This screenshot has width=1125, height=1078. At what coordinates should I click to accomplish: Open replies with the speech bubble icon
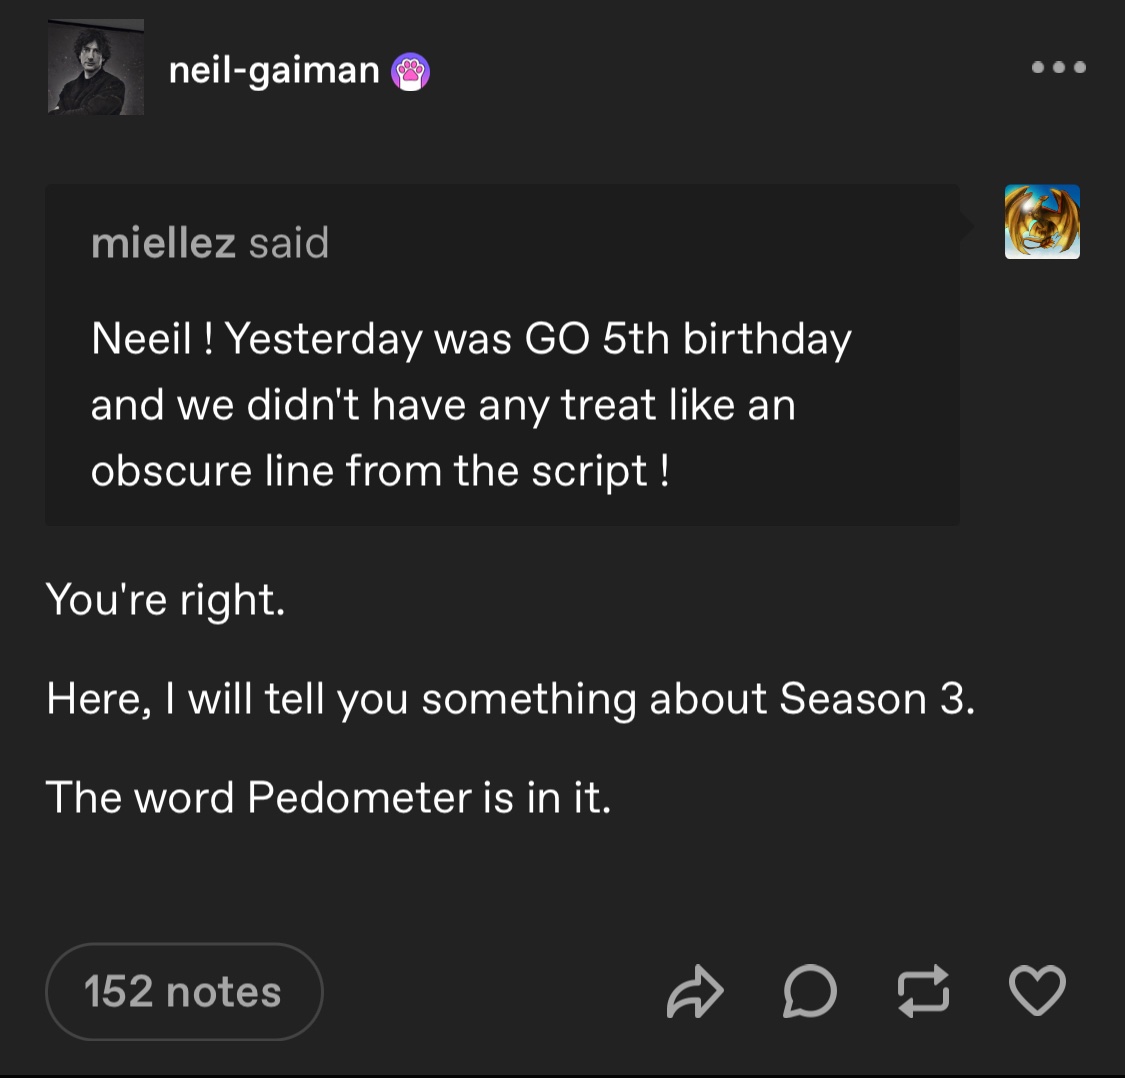coord(809,992)
